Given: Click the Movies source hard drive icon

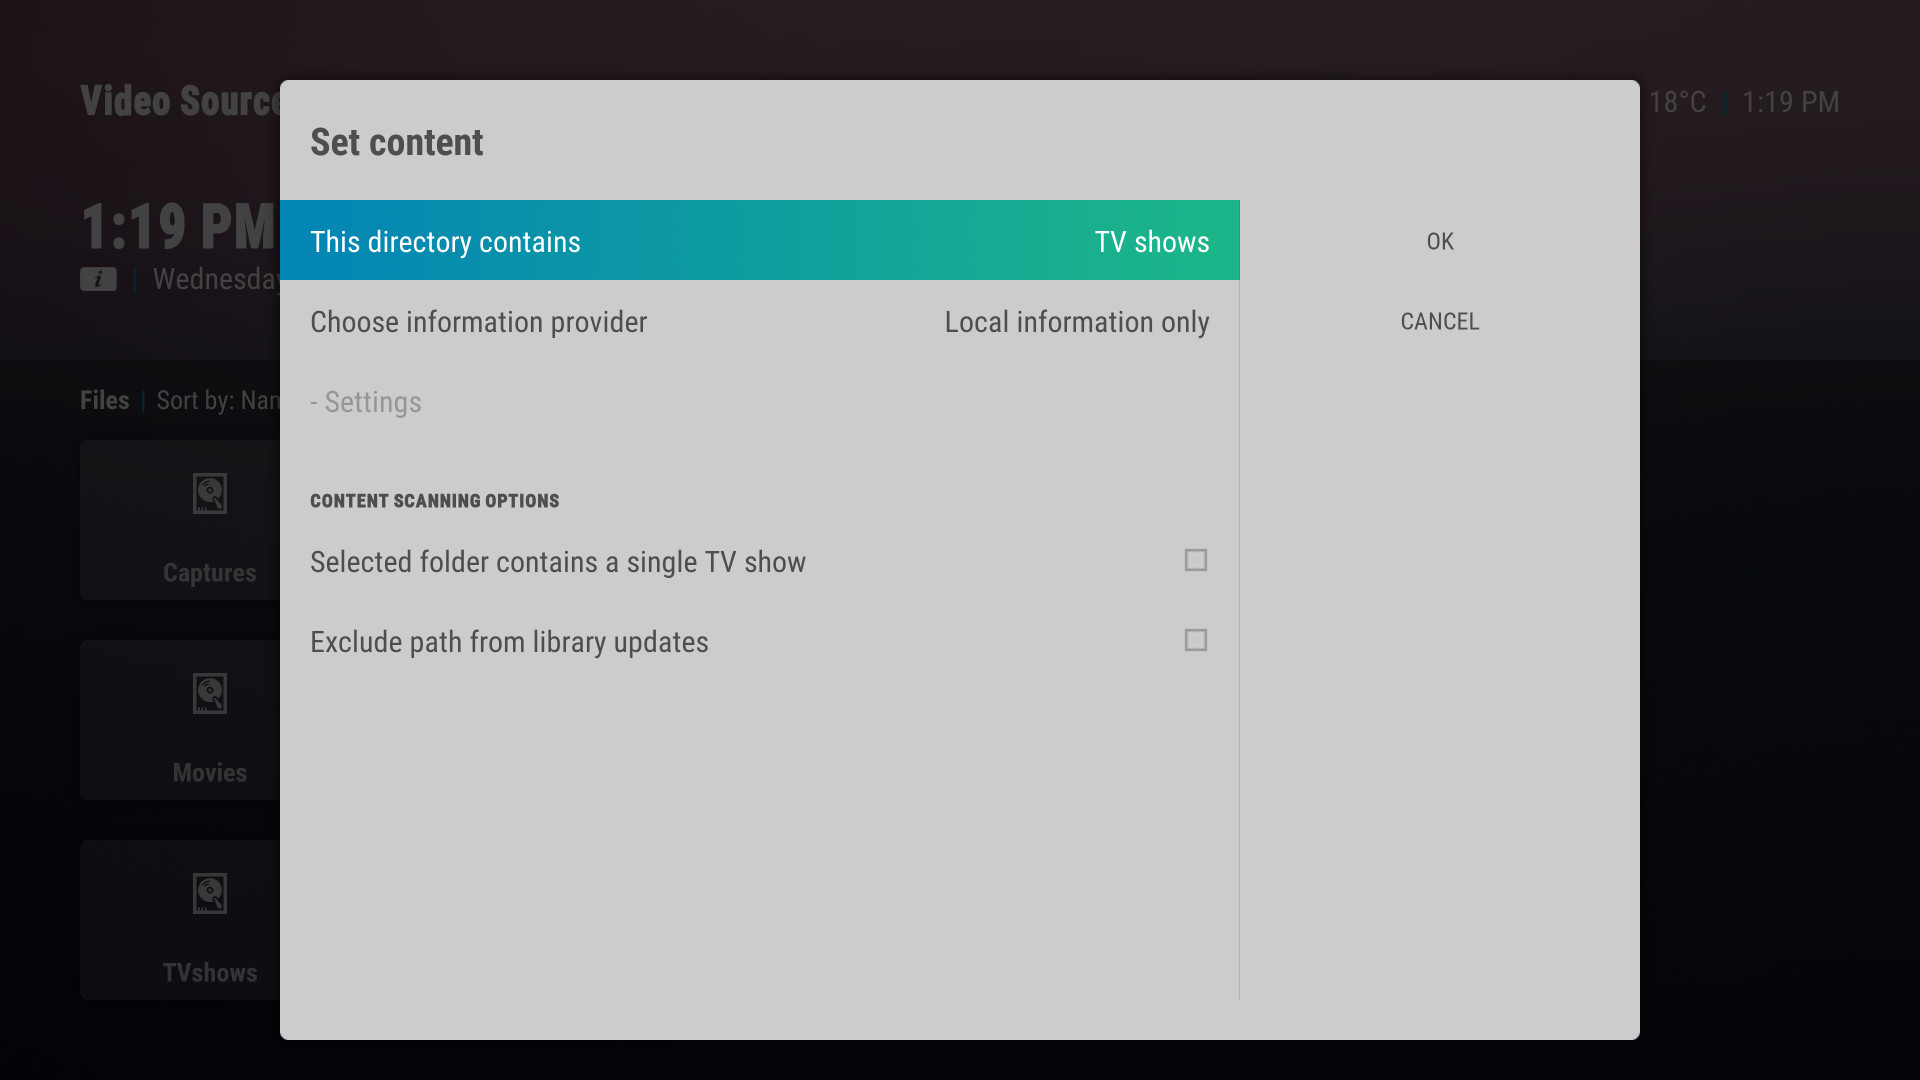Looking at the screenshot, I should click(210, 694).
